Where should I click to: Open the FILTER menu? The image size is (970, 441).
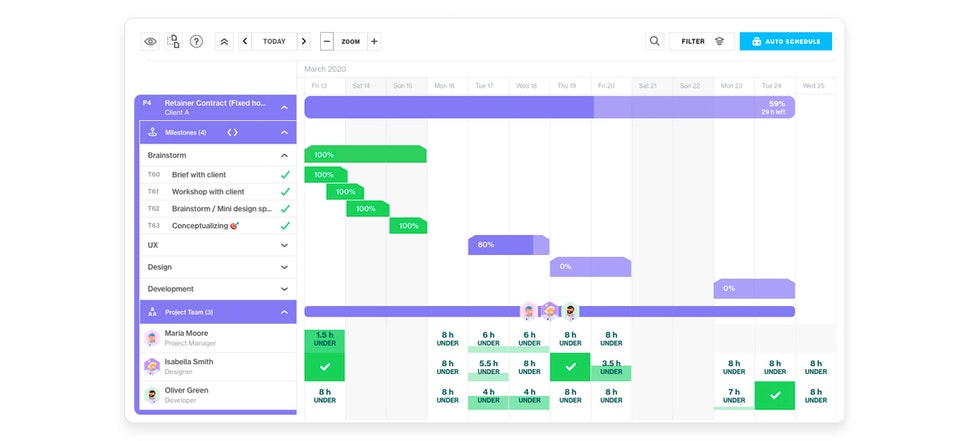pyautogui.click(x=702, y=41)
